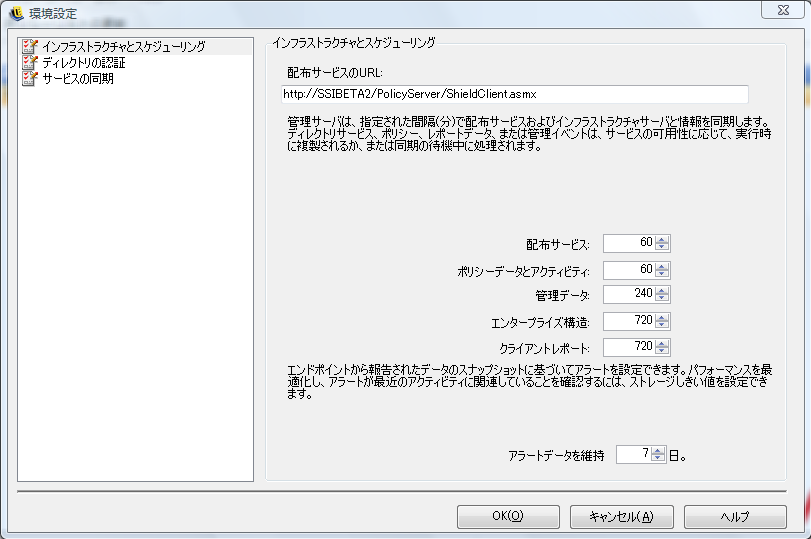The width and height of the screenshot is (811, 539).
Task: Close the 環境設定 dialog window
Action: pyautogui.click(x=783, y=10)
